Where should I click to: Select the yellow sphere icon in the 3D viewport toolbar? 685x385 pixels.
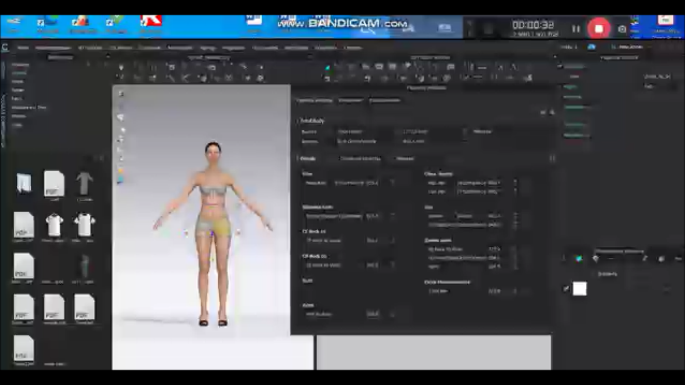click(121, 171)
